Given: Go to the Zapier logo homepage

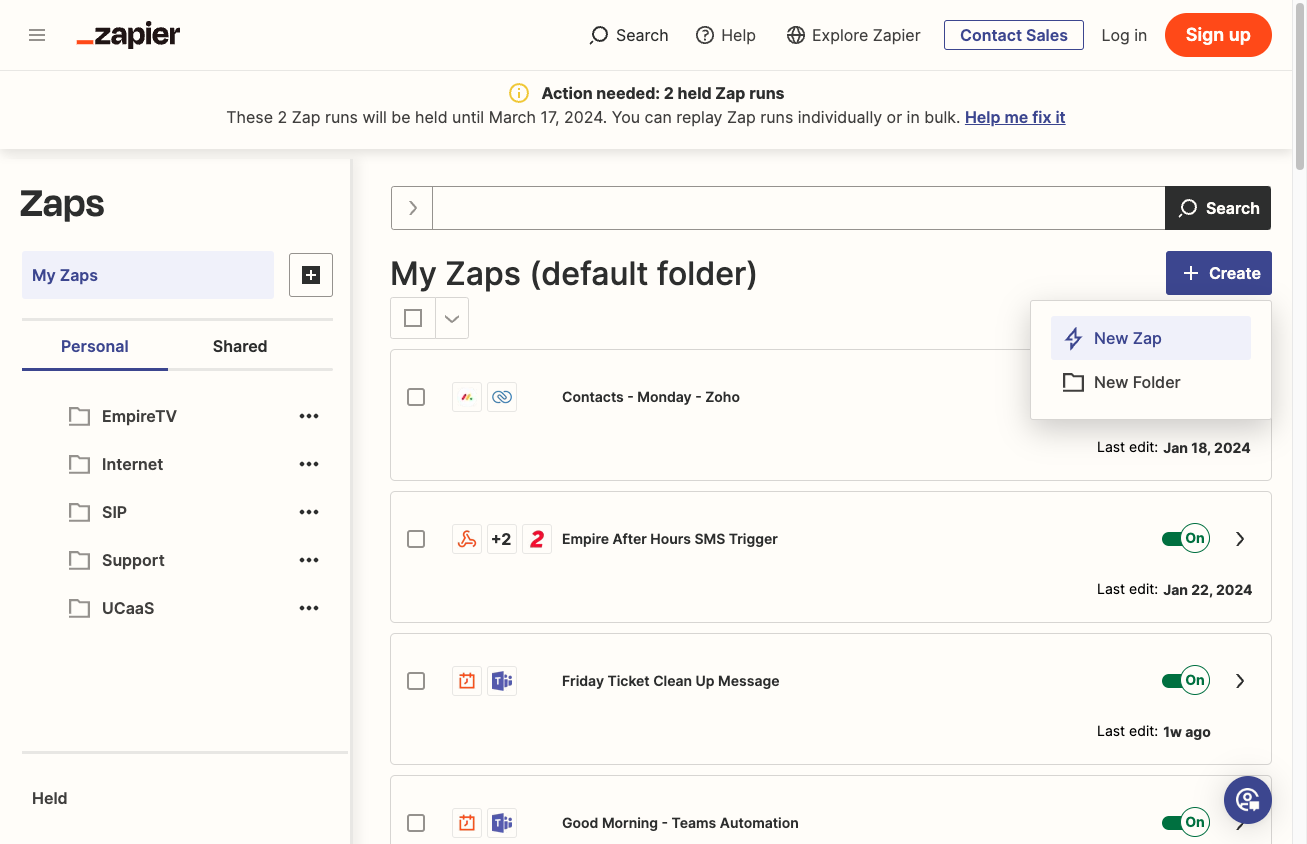Looking at the screenshot, I should point(128,35).
